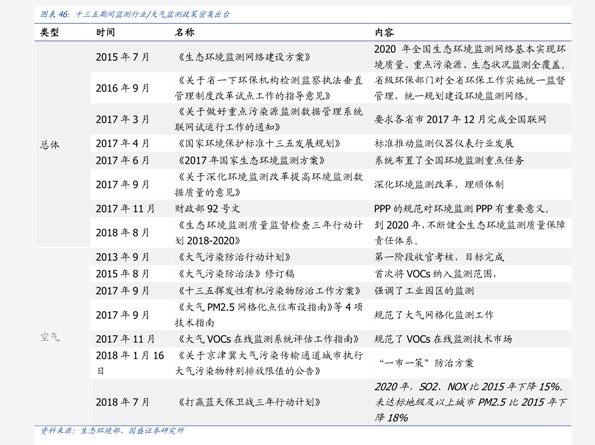
Task: Click content 'PPP的规范对环境监测PPP有重要意义'
Action: tap(461, 209)
